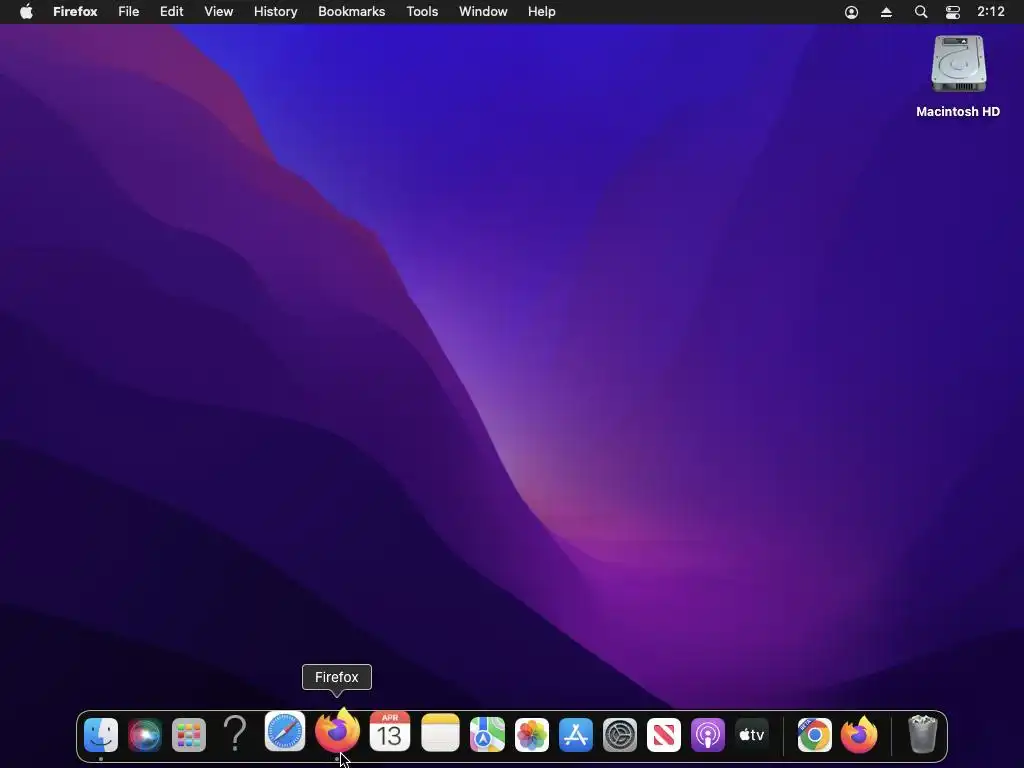1024x768 pixels.
Task: Open Control Center in the menu bar
Action: coord(953,12)
